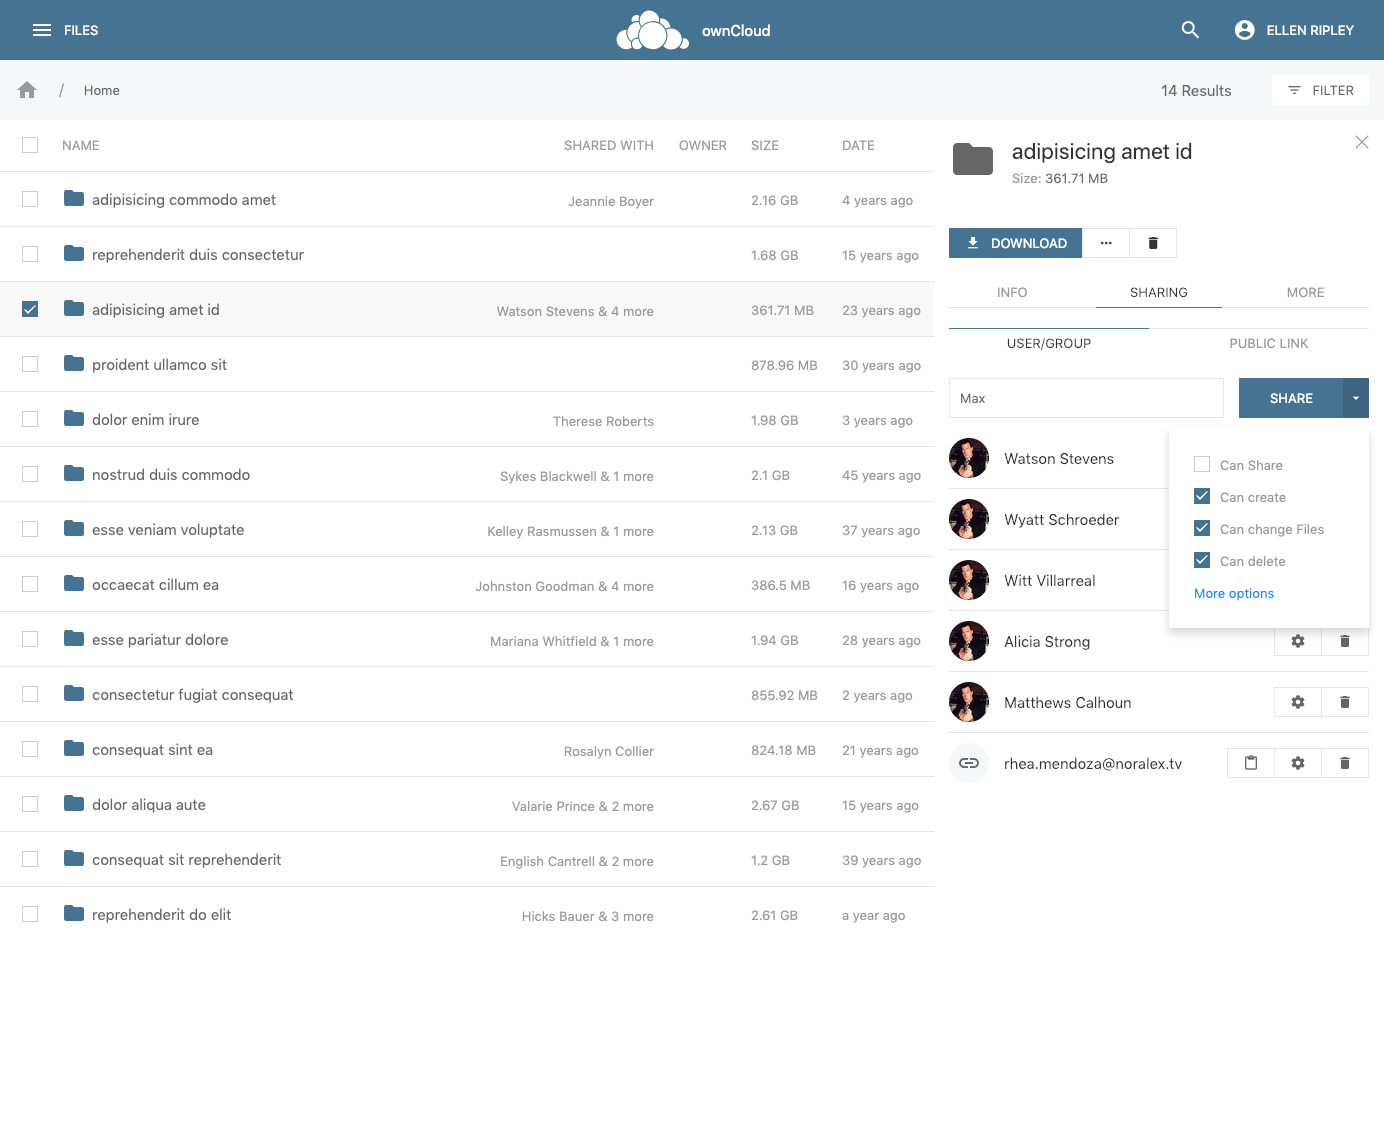The height and width of the screenshot is (1134, 1384).
Task: Sort by the DATE column header
Action: click(x=858, y=145)
